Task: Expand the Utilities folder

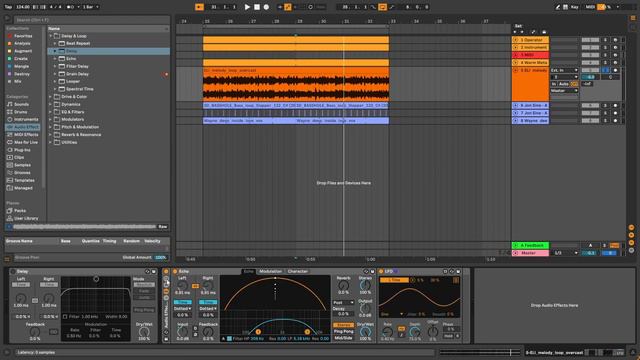Action: (51, 142)
